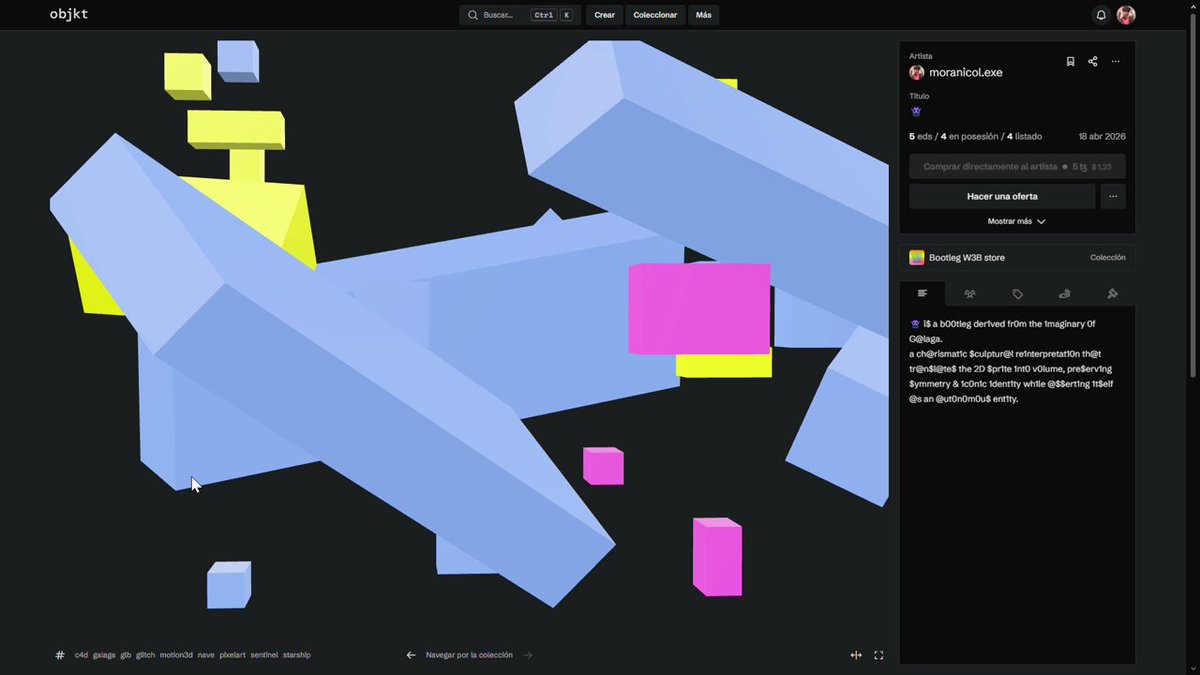This screenshot has width=1200, height=675.
Task: Bookmark this token
Action: [x=1070, y=61]
